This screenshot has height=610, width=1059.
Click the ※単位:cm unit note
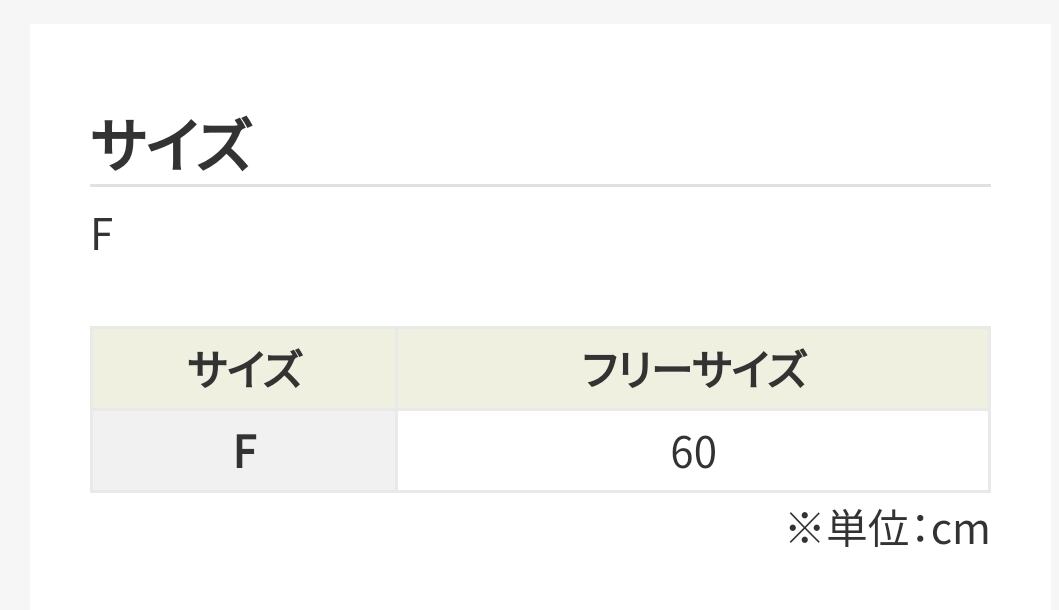tap(888, 529)
